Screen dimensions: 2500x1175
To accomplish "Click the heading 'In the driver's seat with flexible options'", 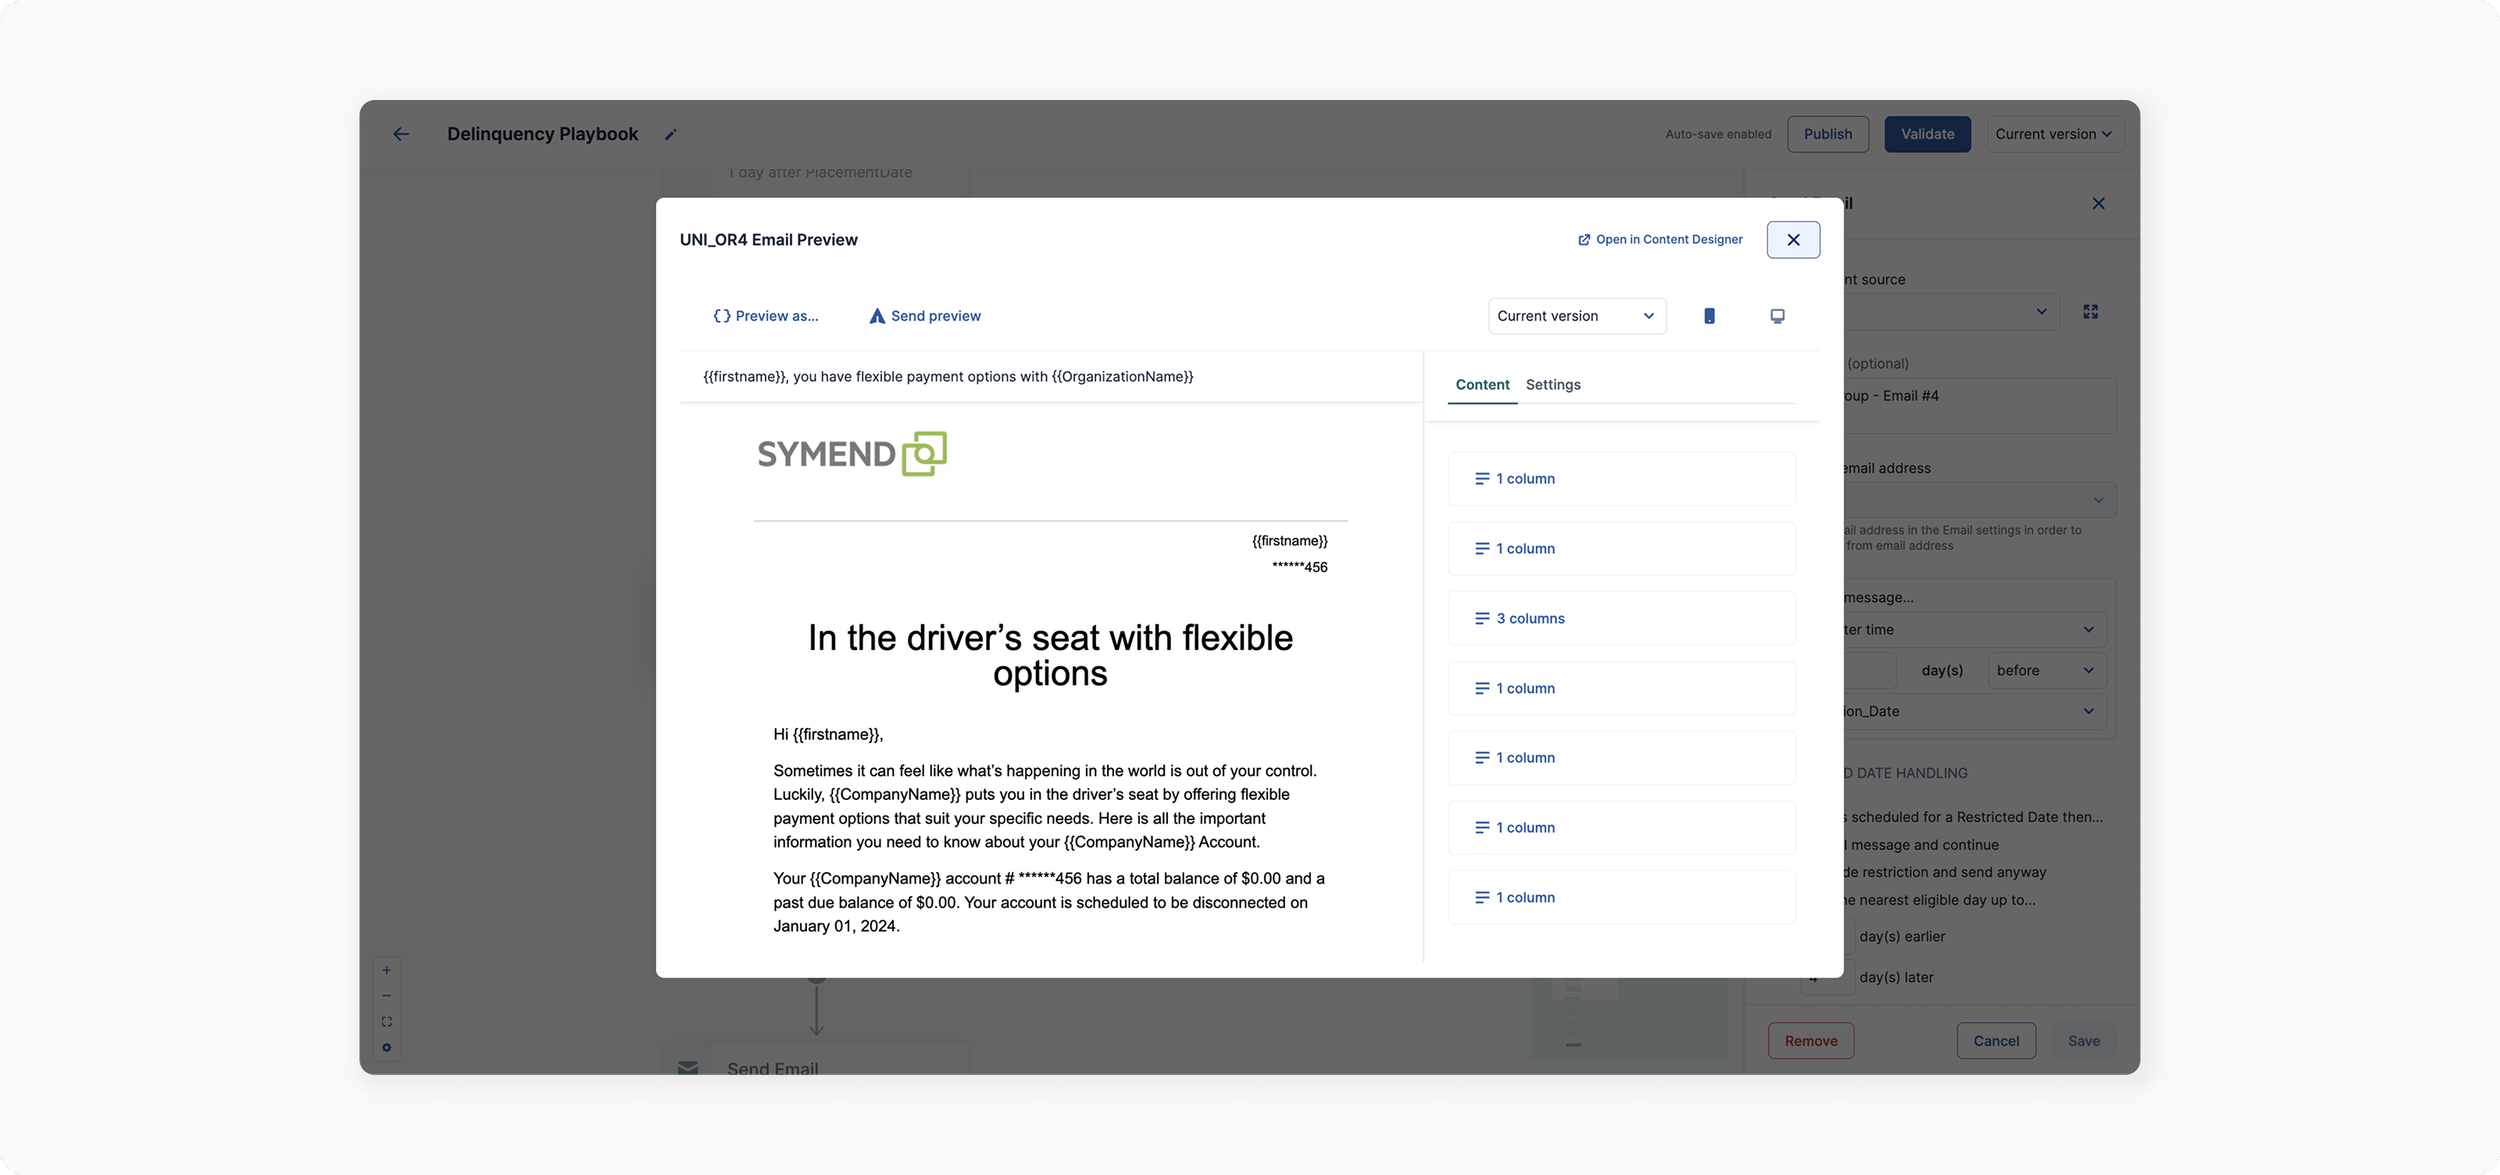I will click(x=1050, y=656).
